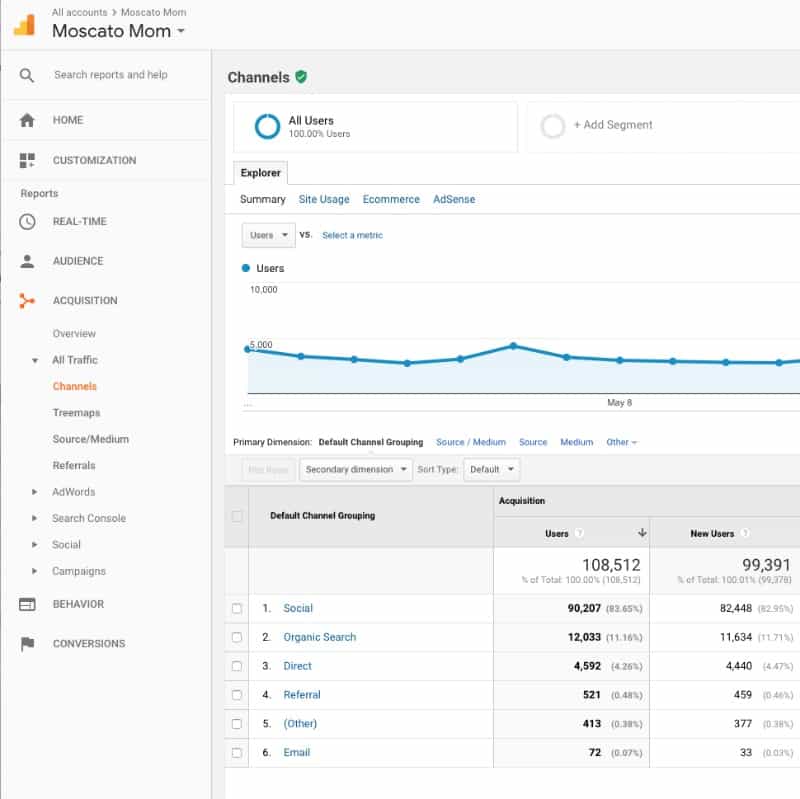
Task: Click the Add Segment box
Action: (x=663, y=127)
